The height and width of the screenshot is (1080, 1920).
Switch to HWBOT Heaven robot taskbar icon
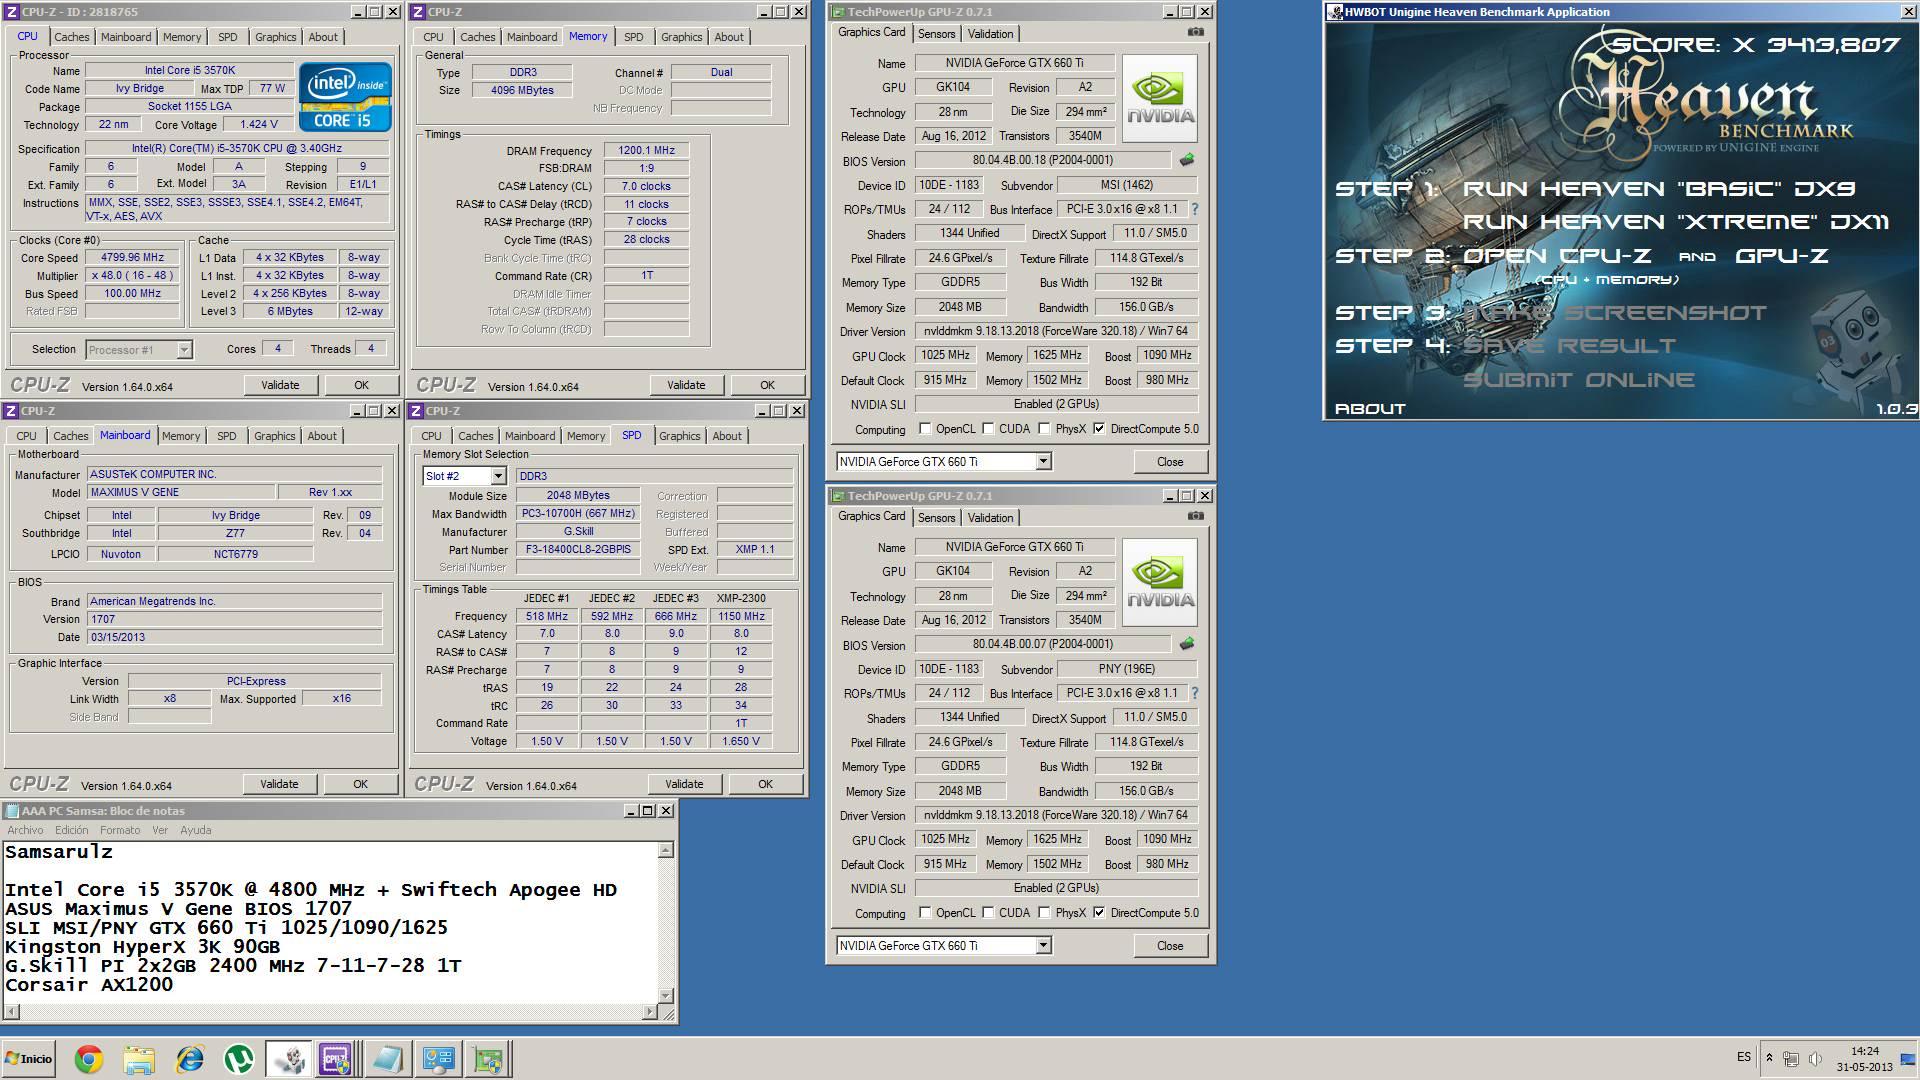[x=288, y=1059]
